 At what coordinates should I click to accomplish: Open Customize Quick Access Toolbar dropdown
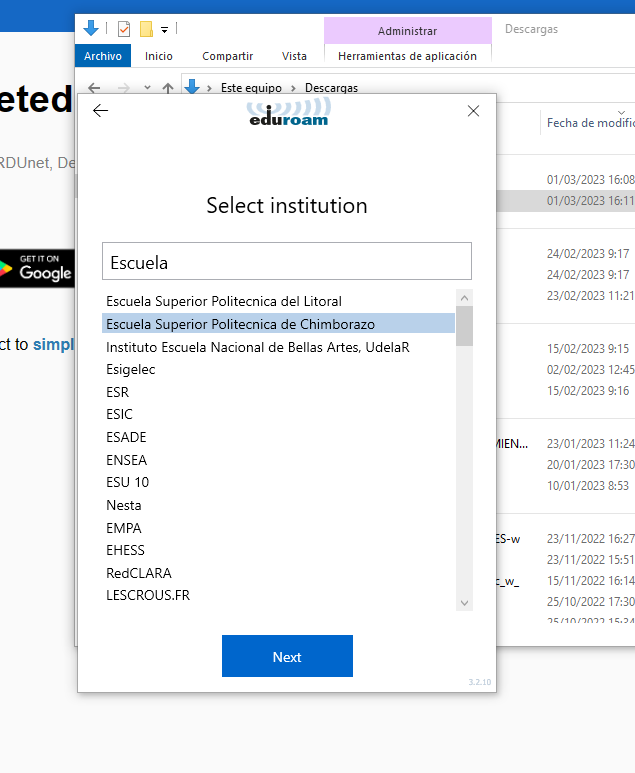coord(164,30)
